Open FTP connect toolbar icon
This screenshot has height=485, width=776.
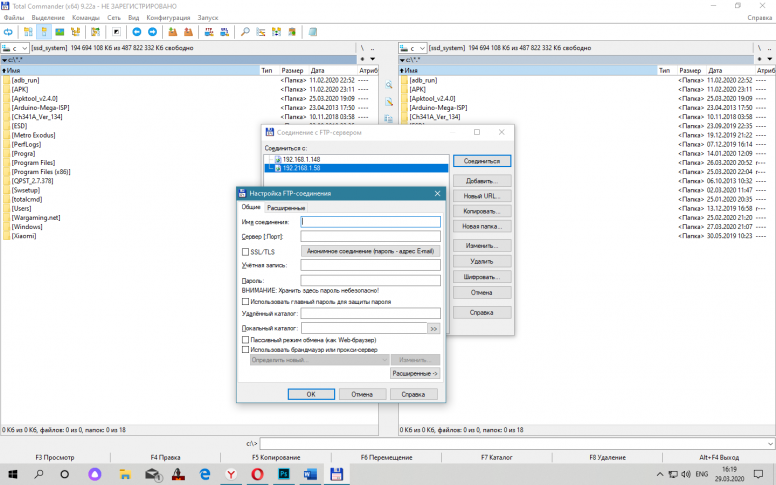click(209, 32)
